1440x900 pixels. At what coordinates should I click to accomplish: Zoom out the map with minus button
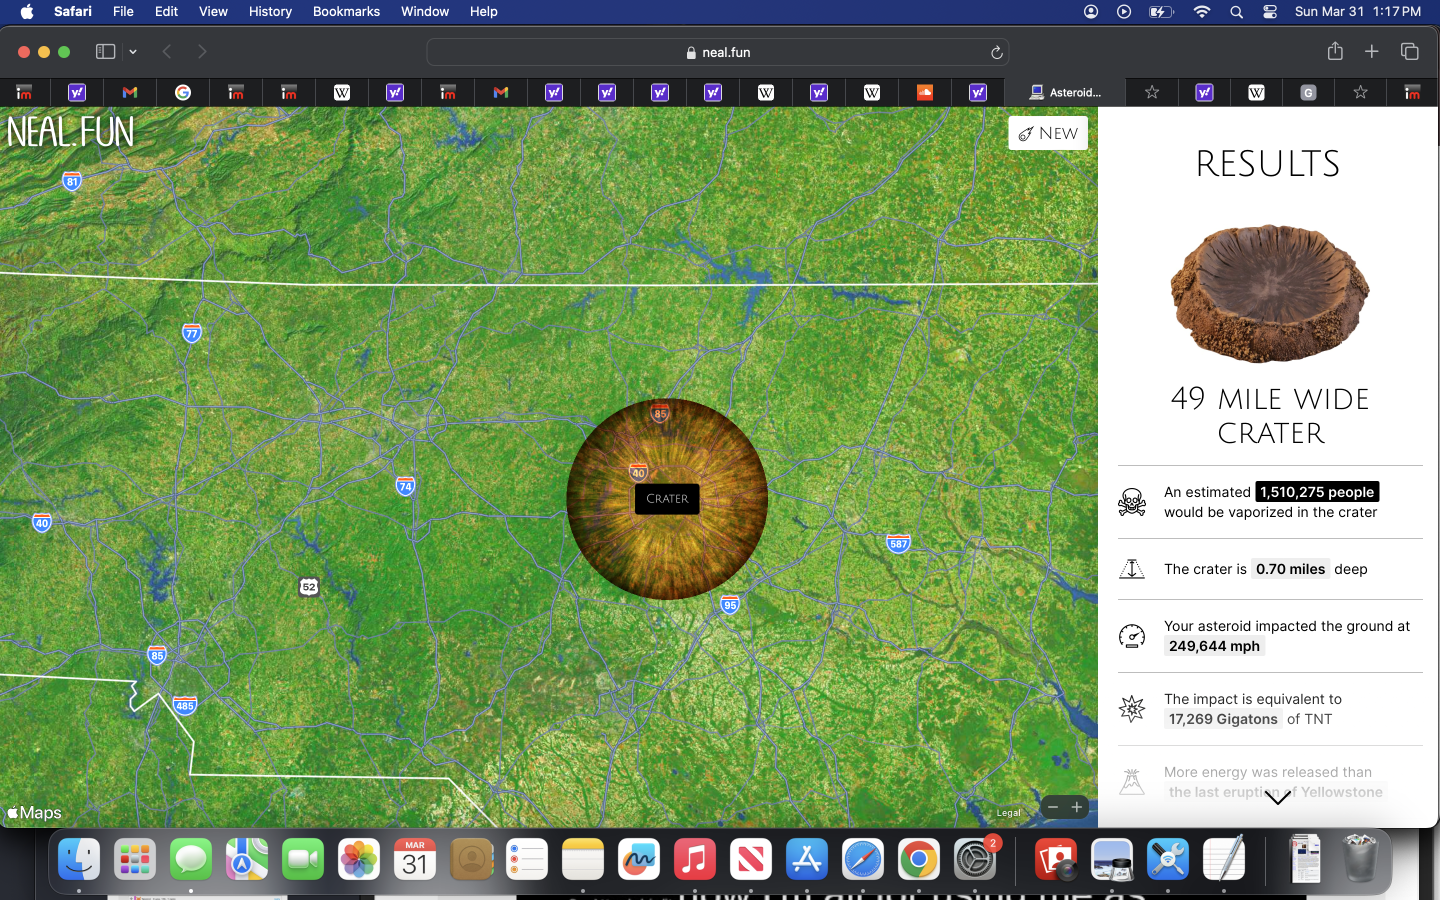pyautogui.click(x=1053, y=807)
